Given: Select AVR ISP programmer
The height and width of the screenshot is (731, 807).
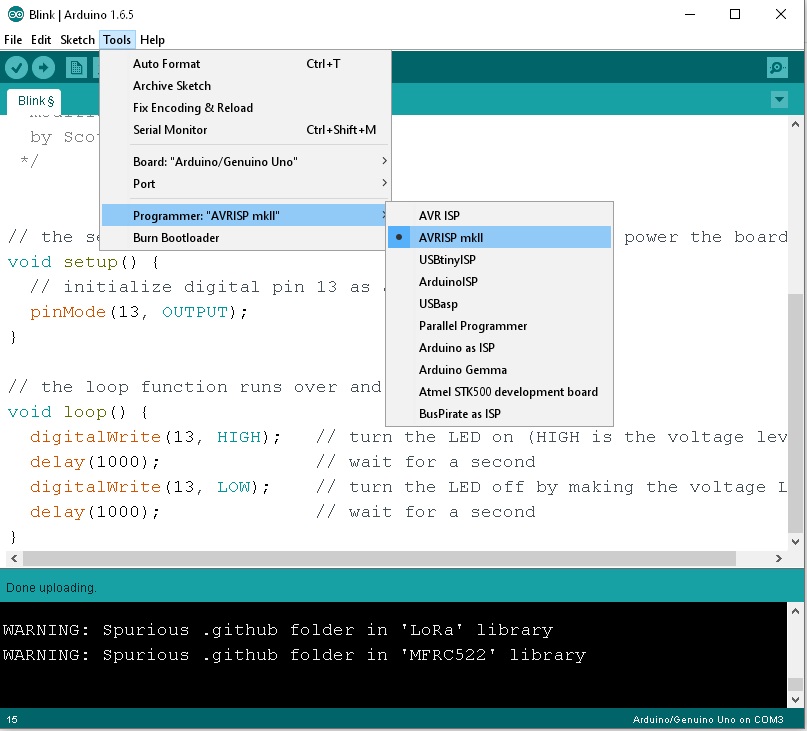Looking at the screenshot, I should [x=499, y=216].
